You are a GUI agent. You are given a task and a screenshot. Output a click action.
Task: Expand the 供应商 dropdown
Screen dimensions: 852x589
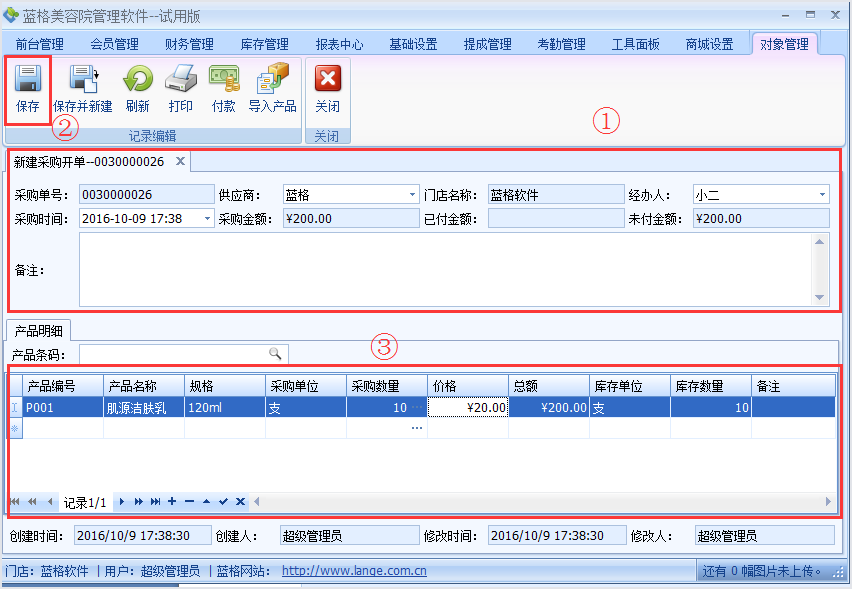click(x=412, y=195)
